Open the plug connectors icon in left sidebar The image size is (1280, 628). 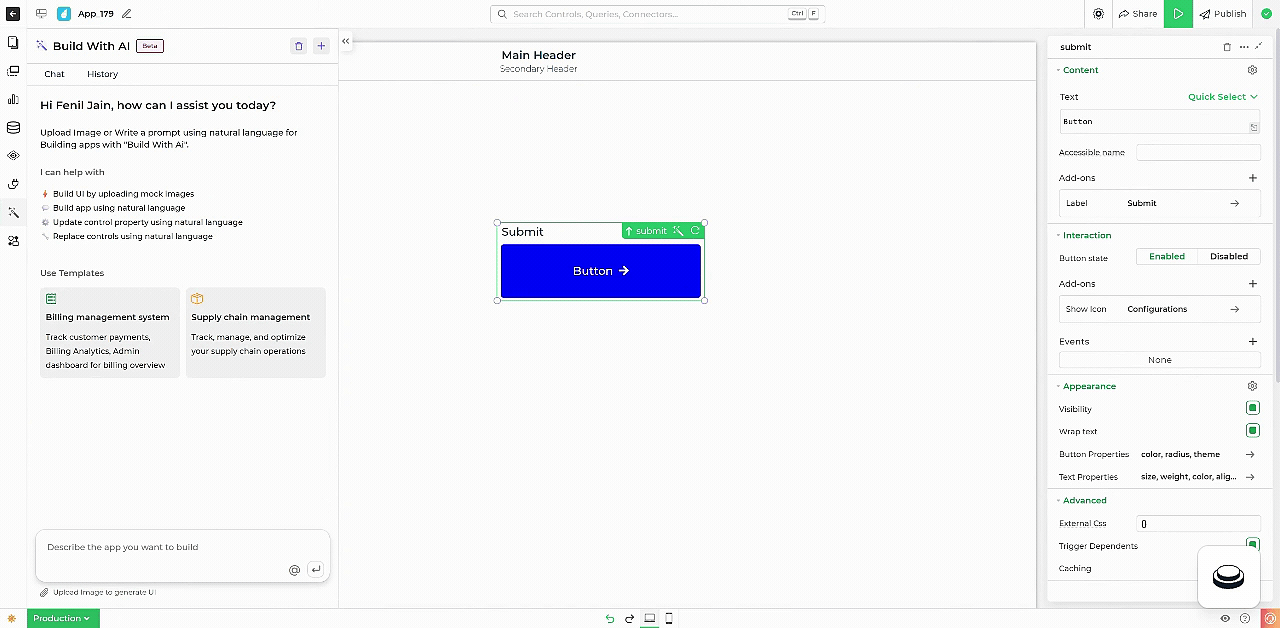(x=13, y=184)
